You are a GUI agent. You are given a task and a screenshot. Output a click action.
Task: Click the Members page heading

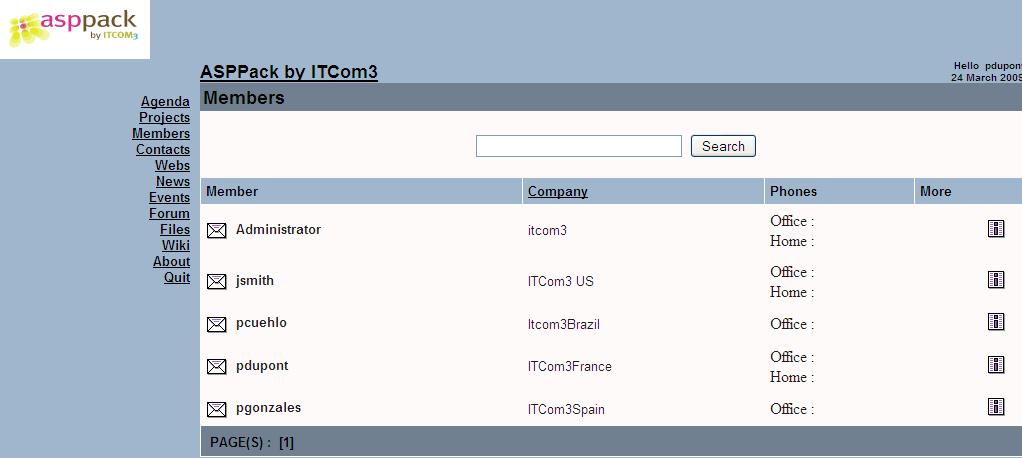(244, 98)
